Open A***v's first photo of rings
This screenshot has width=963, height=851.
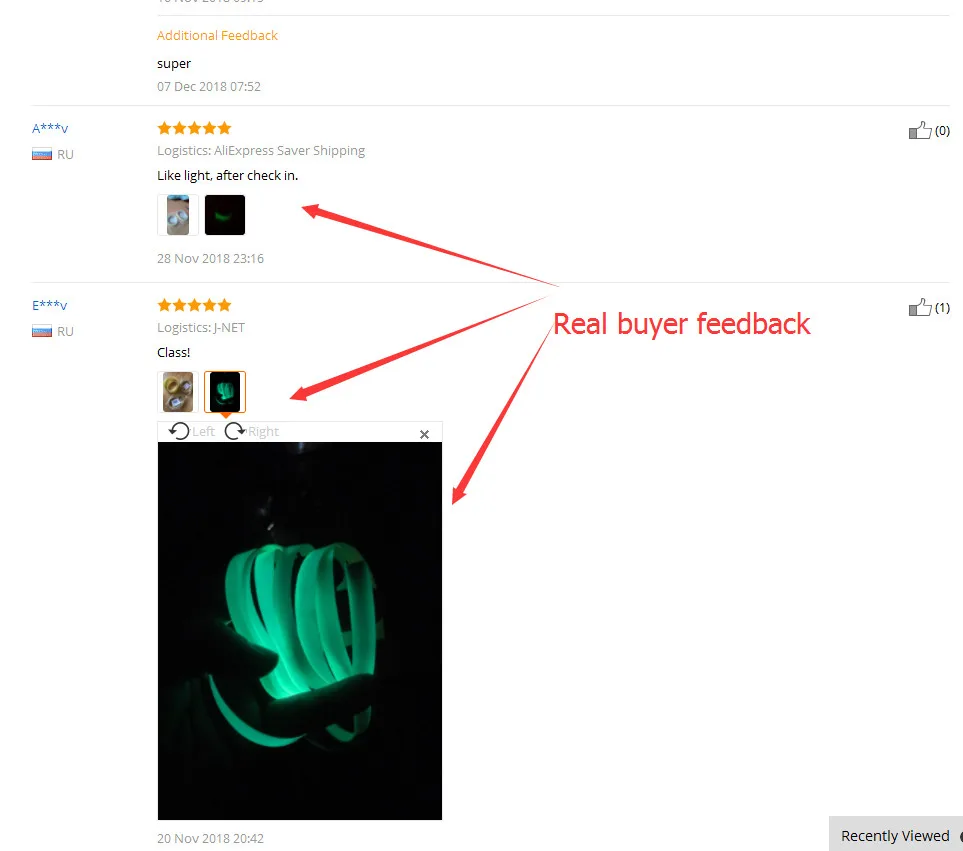tap(178, 215)
